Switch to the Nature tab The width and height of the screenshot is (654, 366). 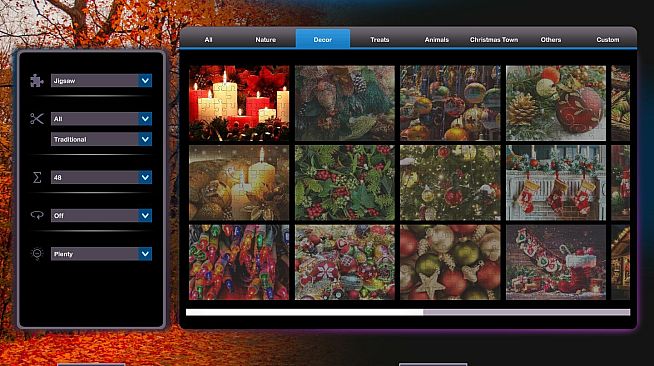(x=265, y=40)
